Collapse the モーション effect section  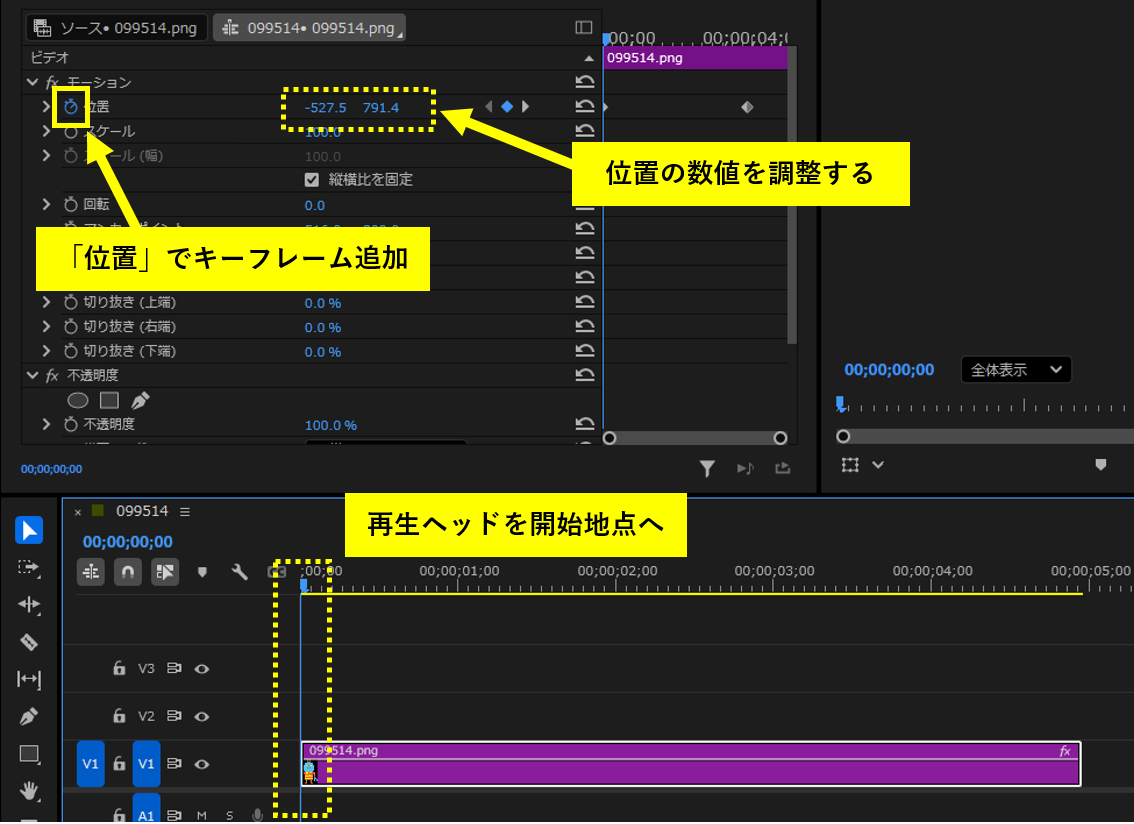point(31,81)
